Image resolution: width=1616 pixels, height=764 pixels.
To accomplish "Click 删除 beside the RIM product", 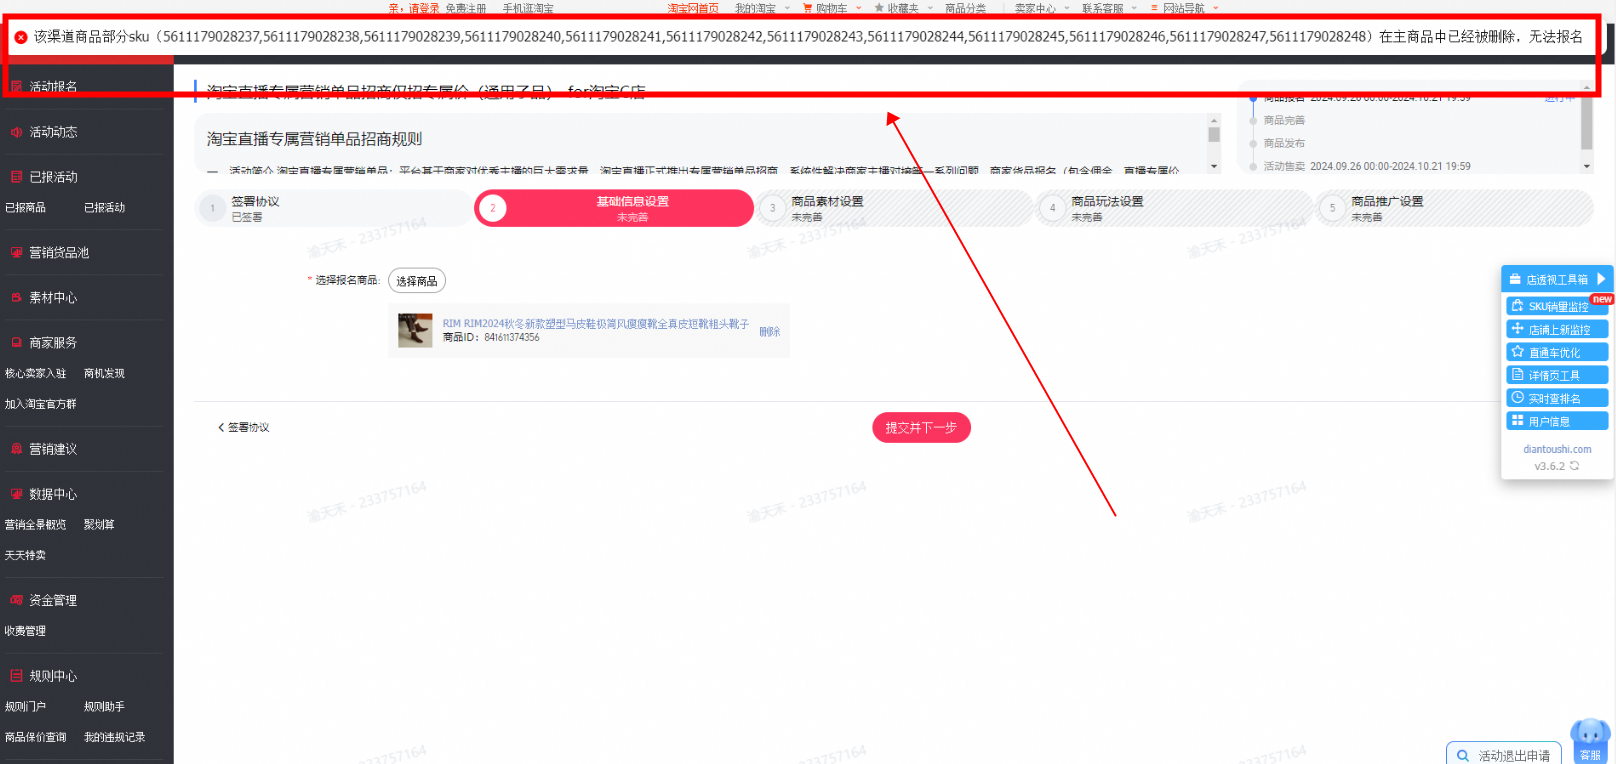I will 769,332.
